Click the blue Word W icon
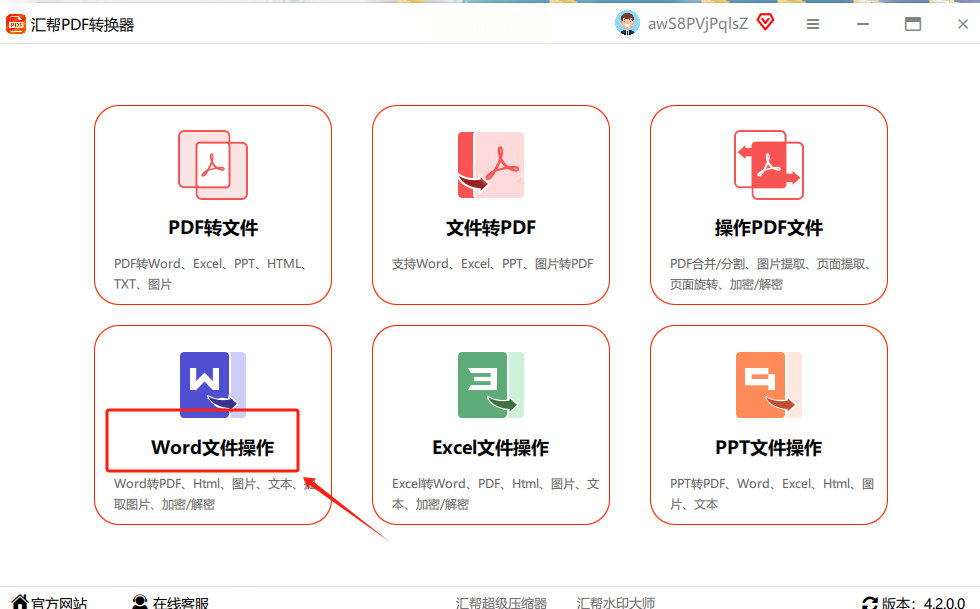Screen dimensions: 980x609 point(212,385)
